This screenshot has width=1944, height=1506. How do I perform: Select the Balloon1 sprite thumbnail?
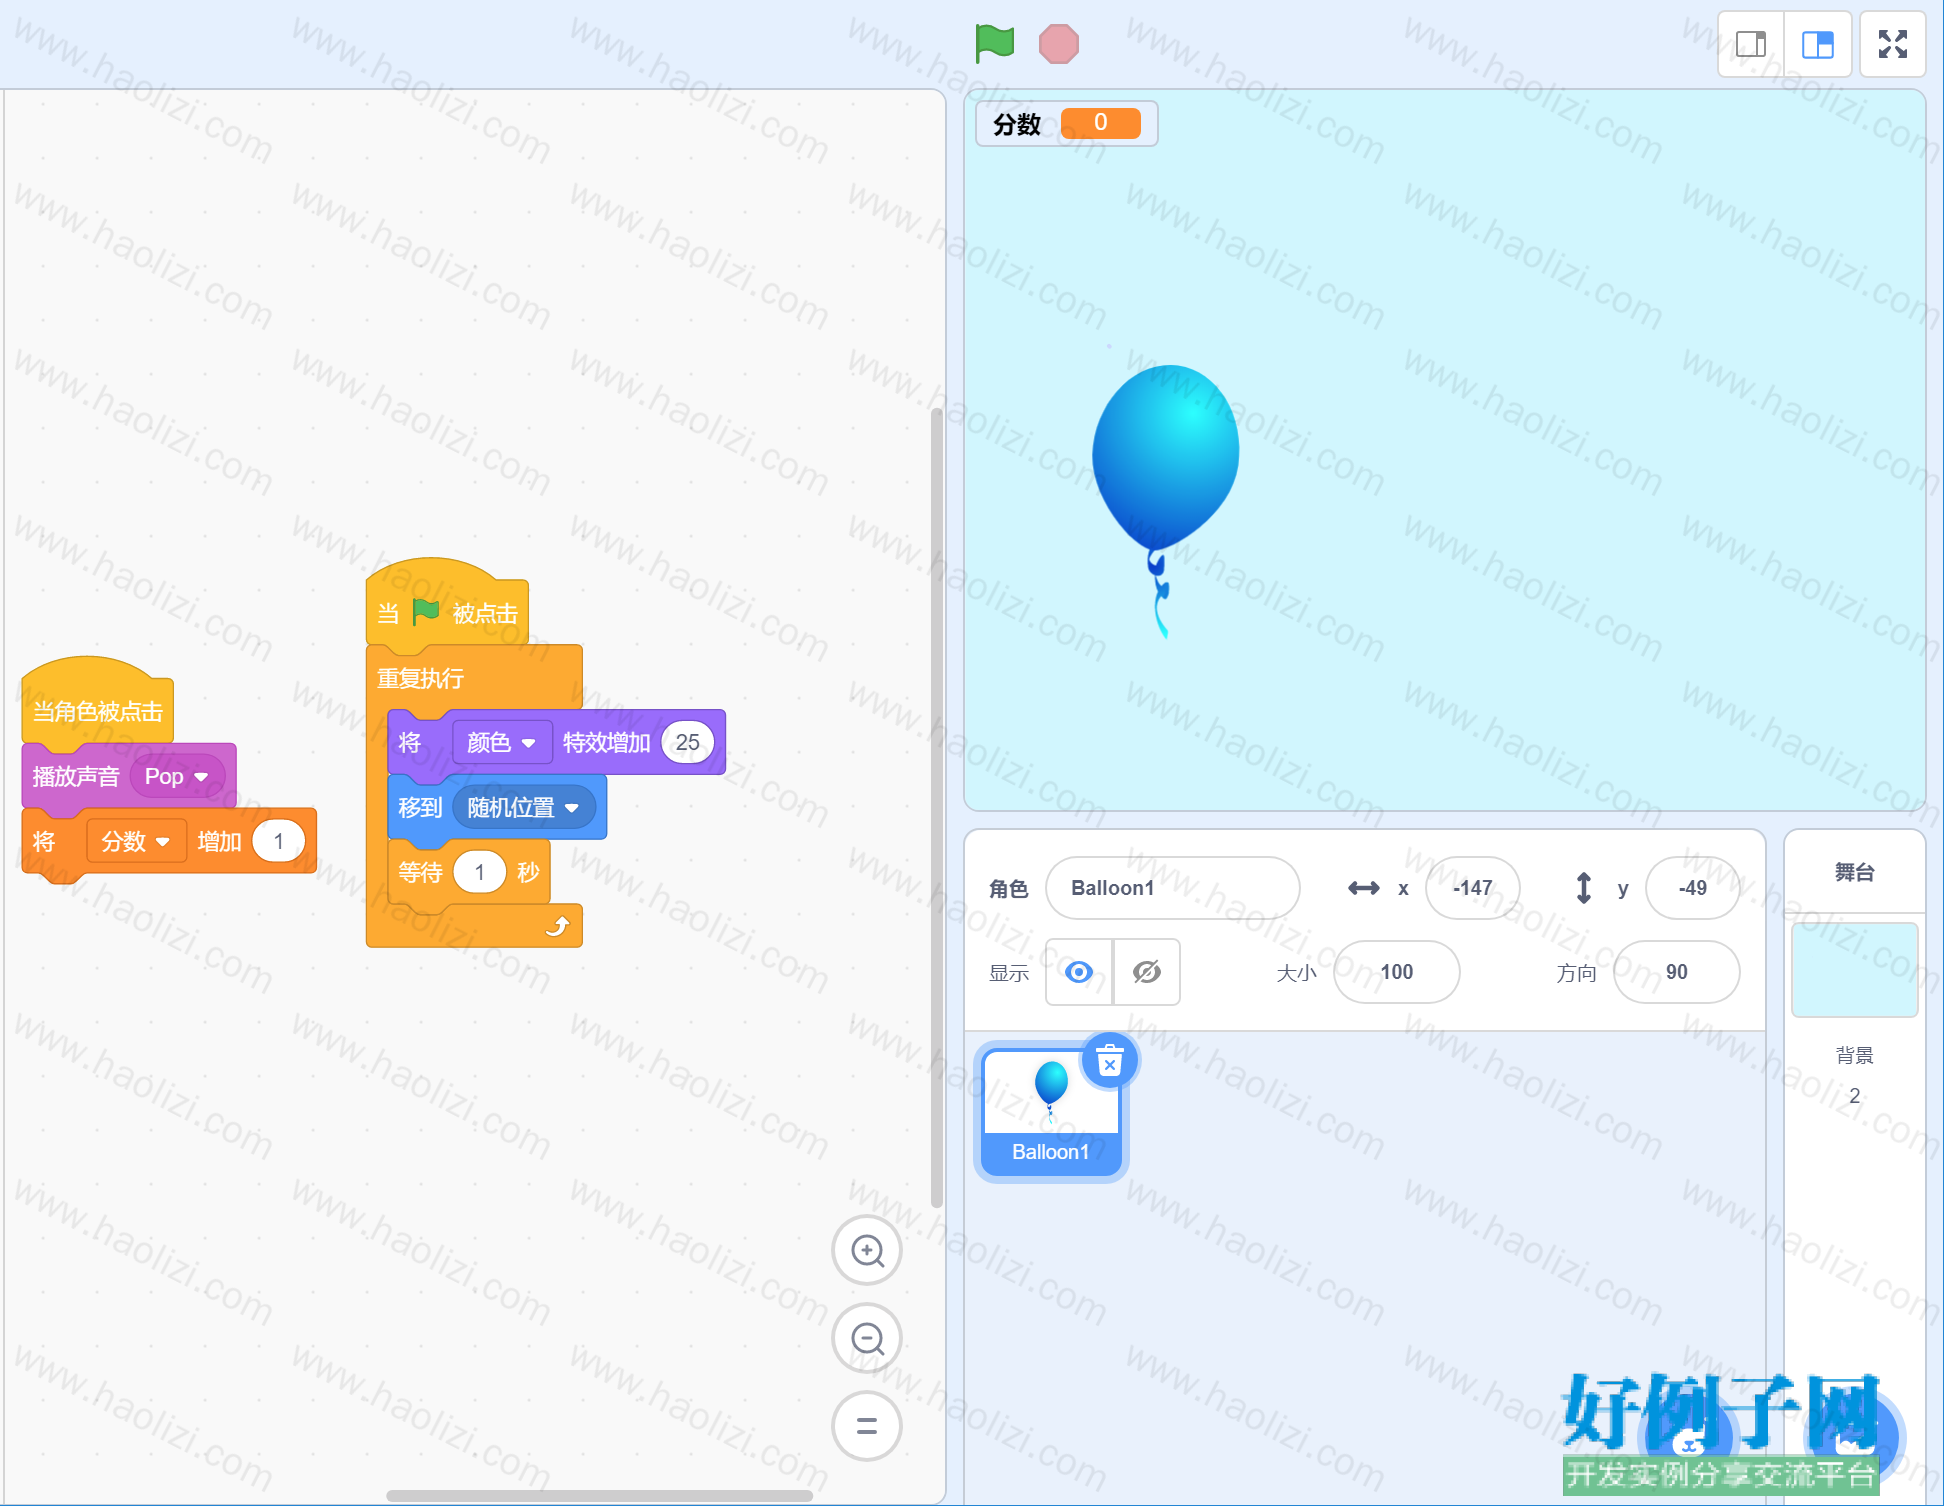coord(1051,1113)
